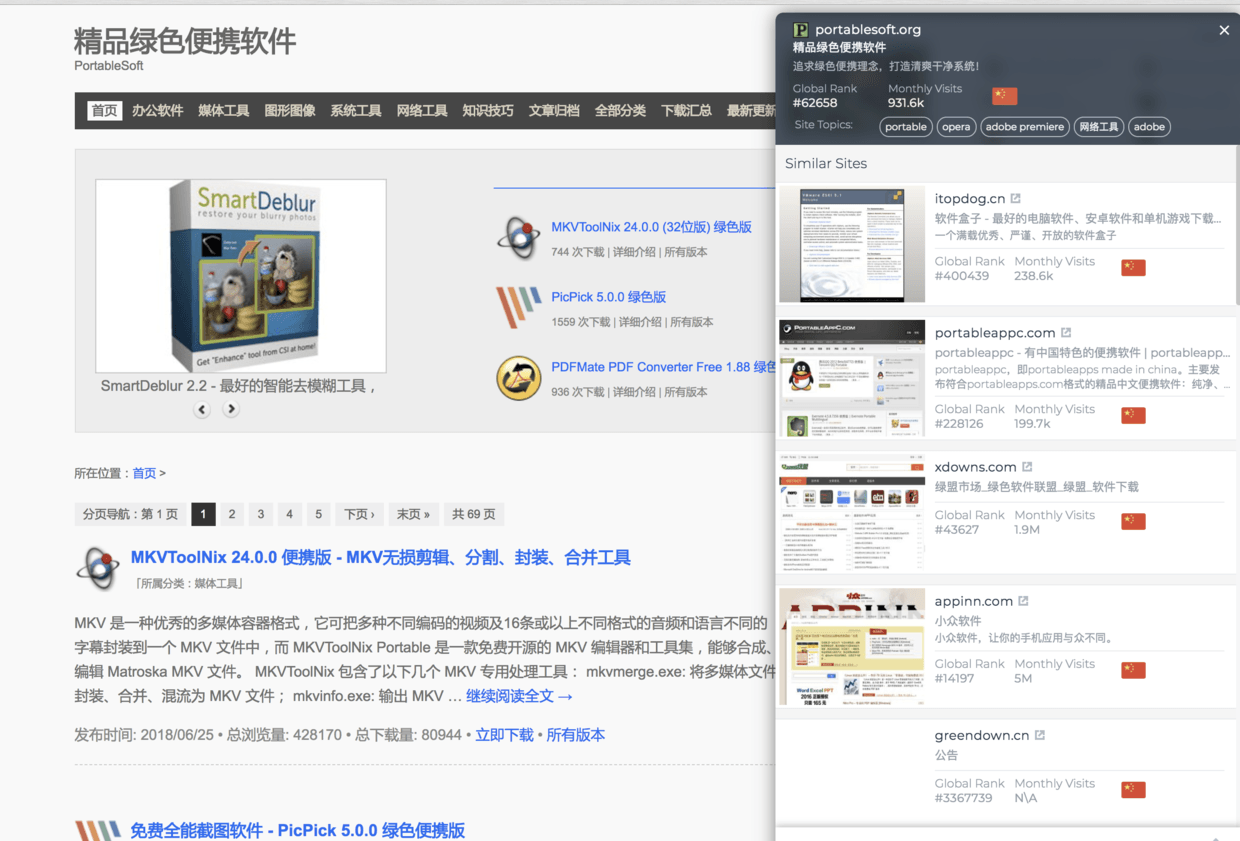Go to pagination page 5
This screenshot has width=1240, height=841.
tap(319, 514)
